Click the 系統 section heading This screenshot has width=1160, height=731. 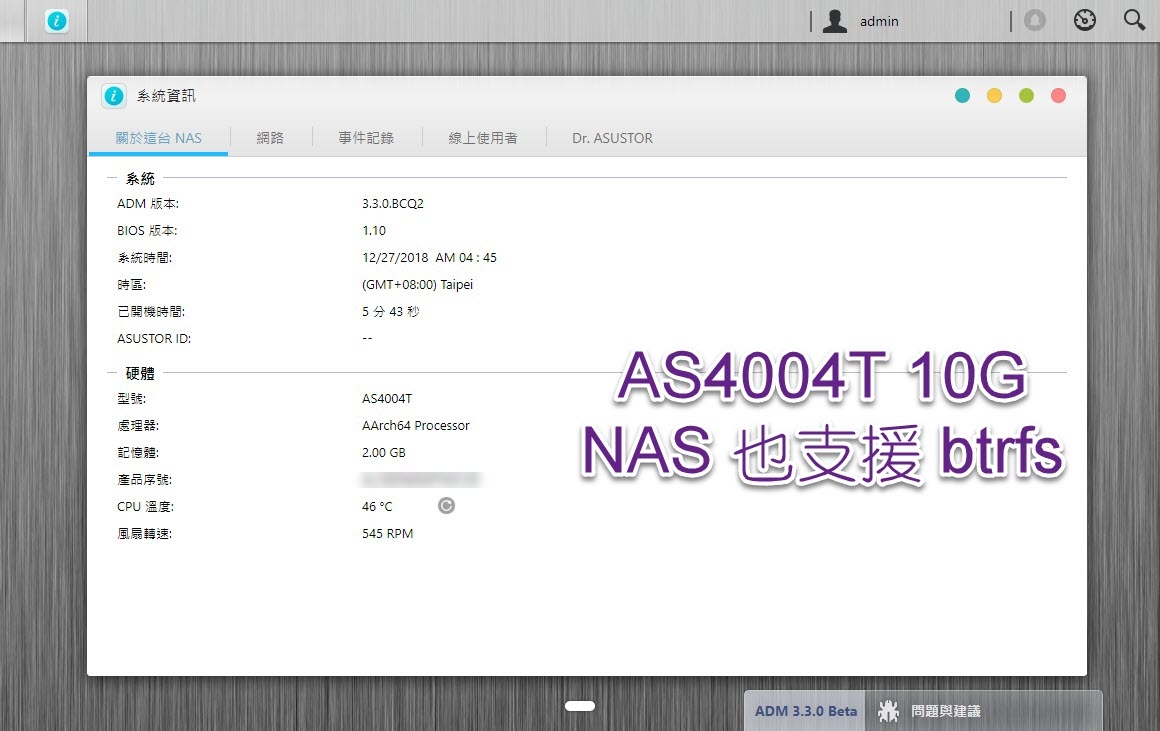point(141,178)
